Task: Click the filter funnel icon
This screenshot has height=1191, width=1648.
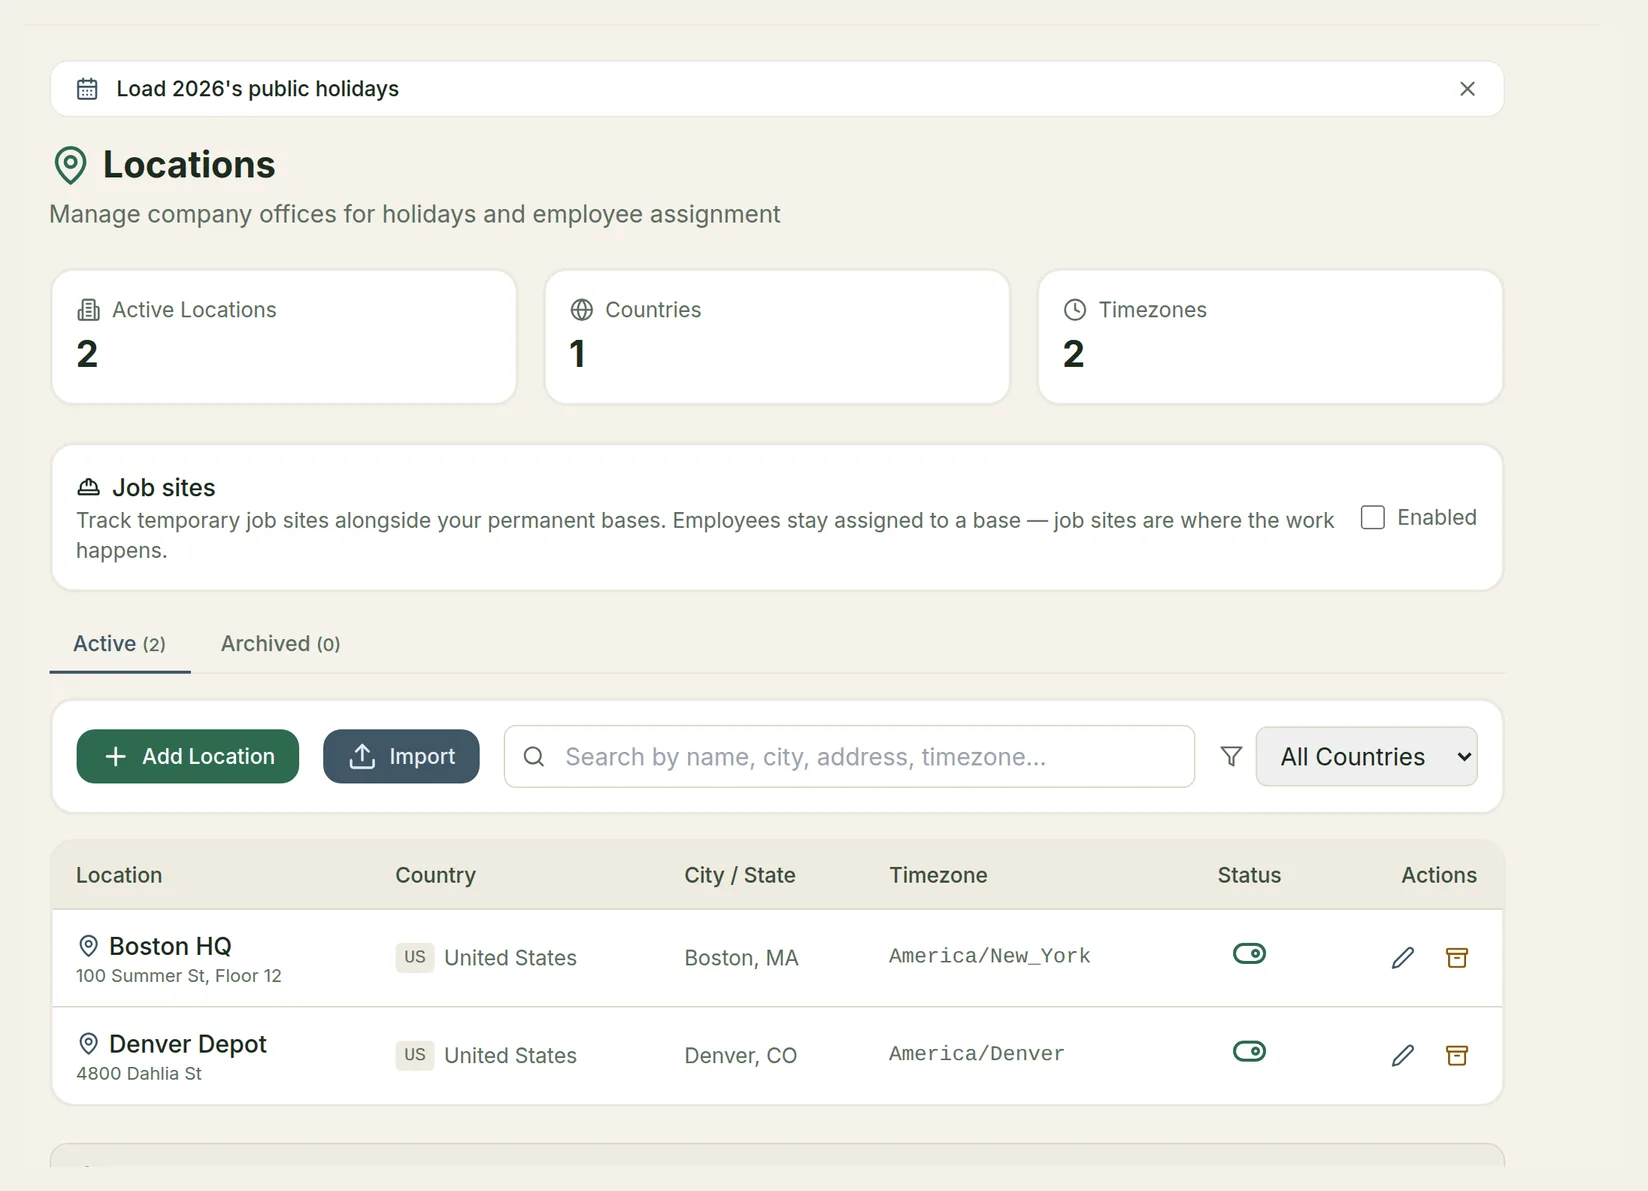Action: point(1231,757)
